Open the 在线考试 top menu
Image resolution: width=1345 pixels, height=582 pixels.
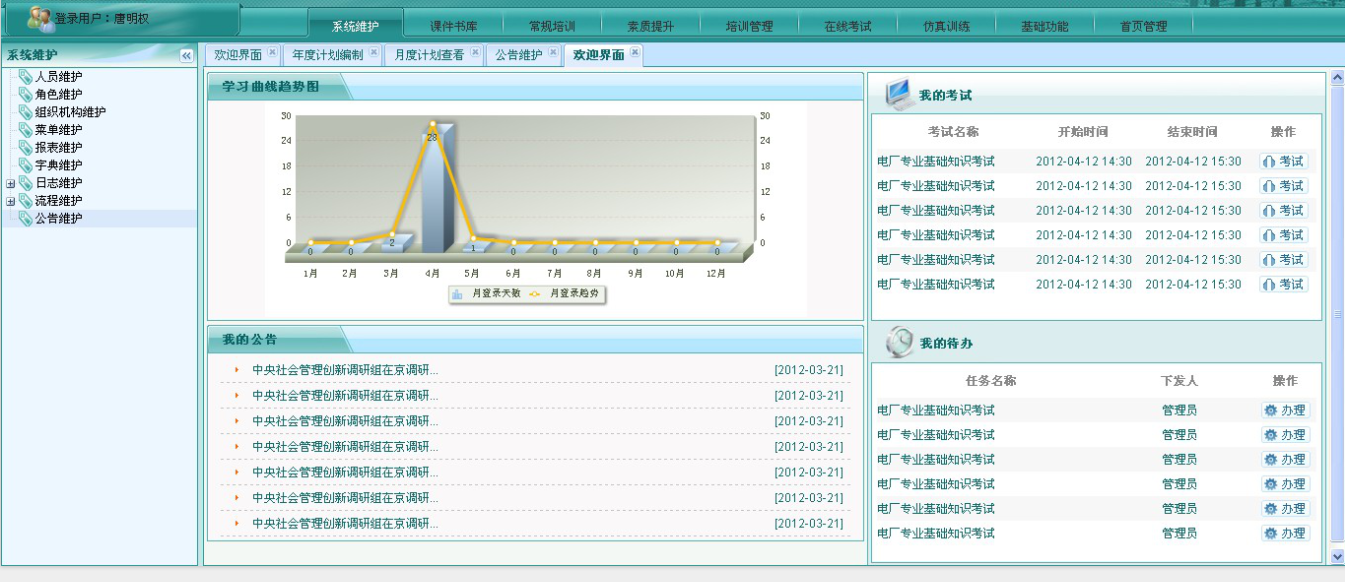pyautogui.click(x=847, y=27)
